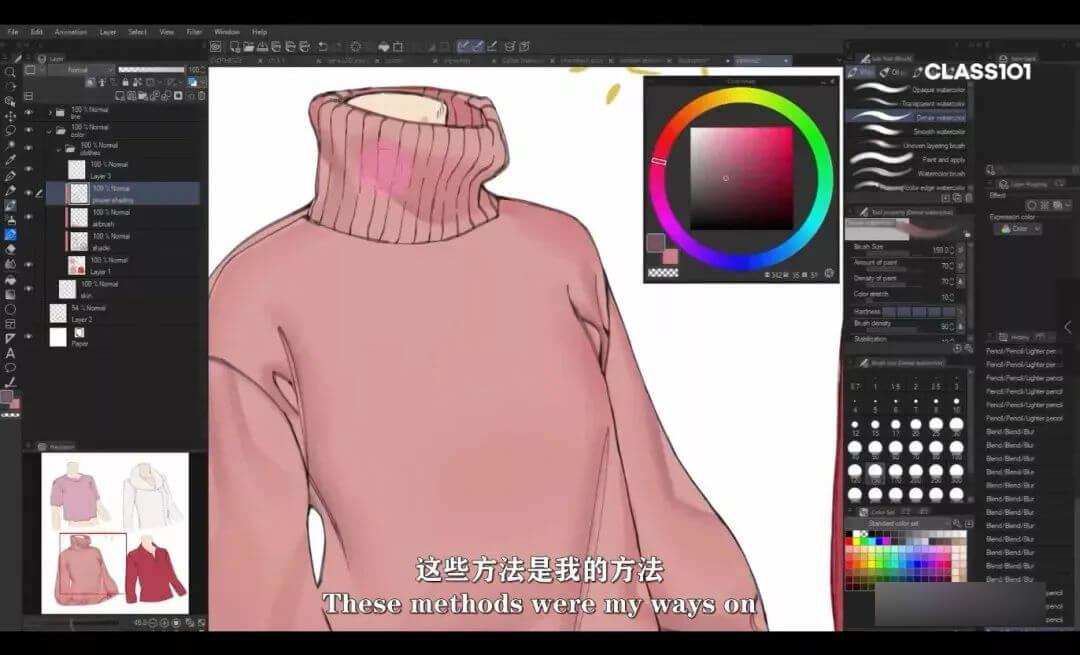
Task: Expand the line layer folder
Action: coord(50,112)
